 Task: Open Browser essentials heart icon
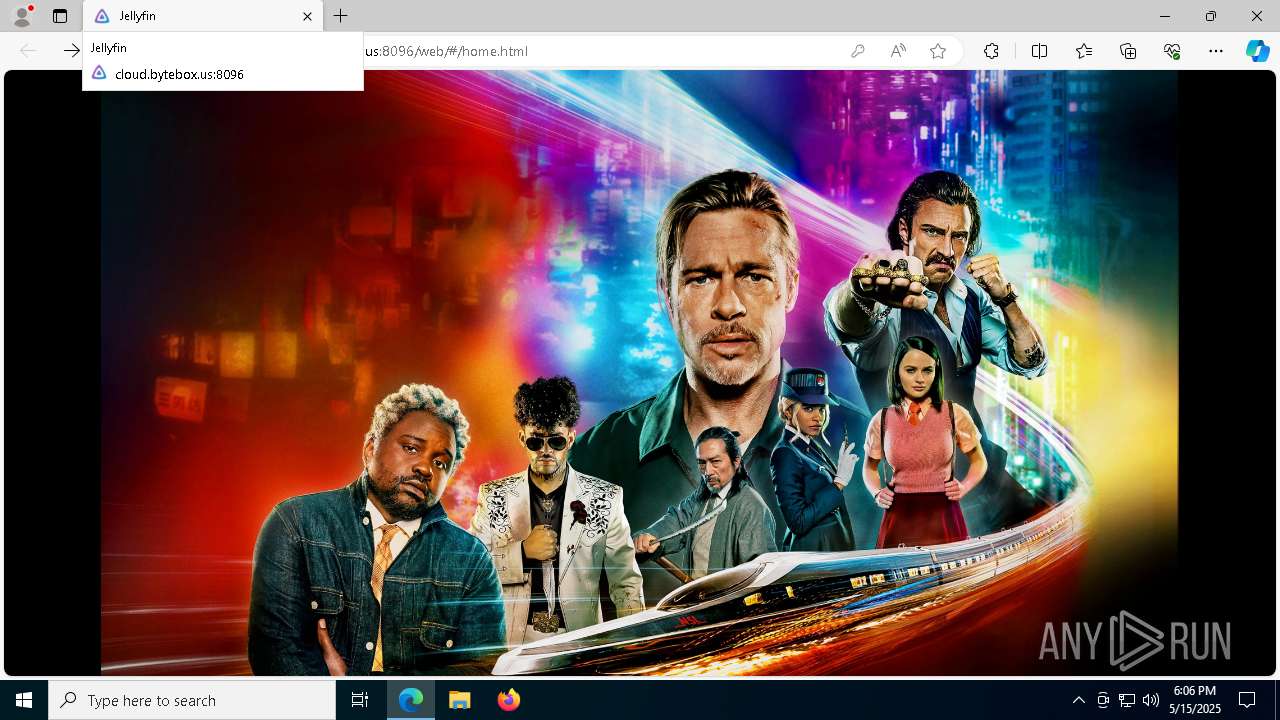(x=1172, y=51)
